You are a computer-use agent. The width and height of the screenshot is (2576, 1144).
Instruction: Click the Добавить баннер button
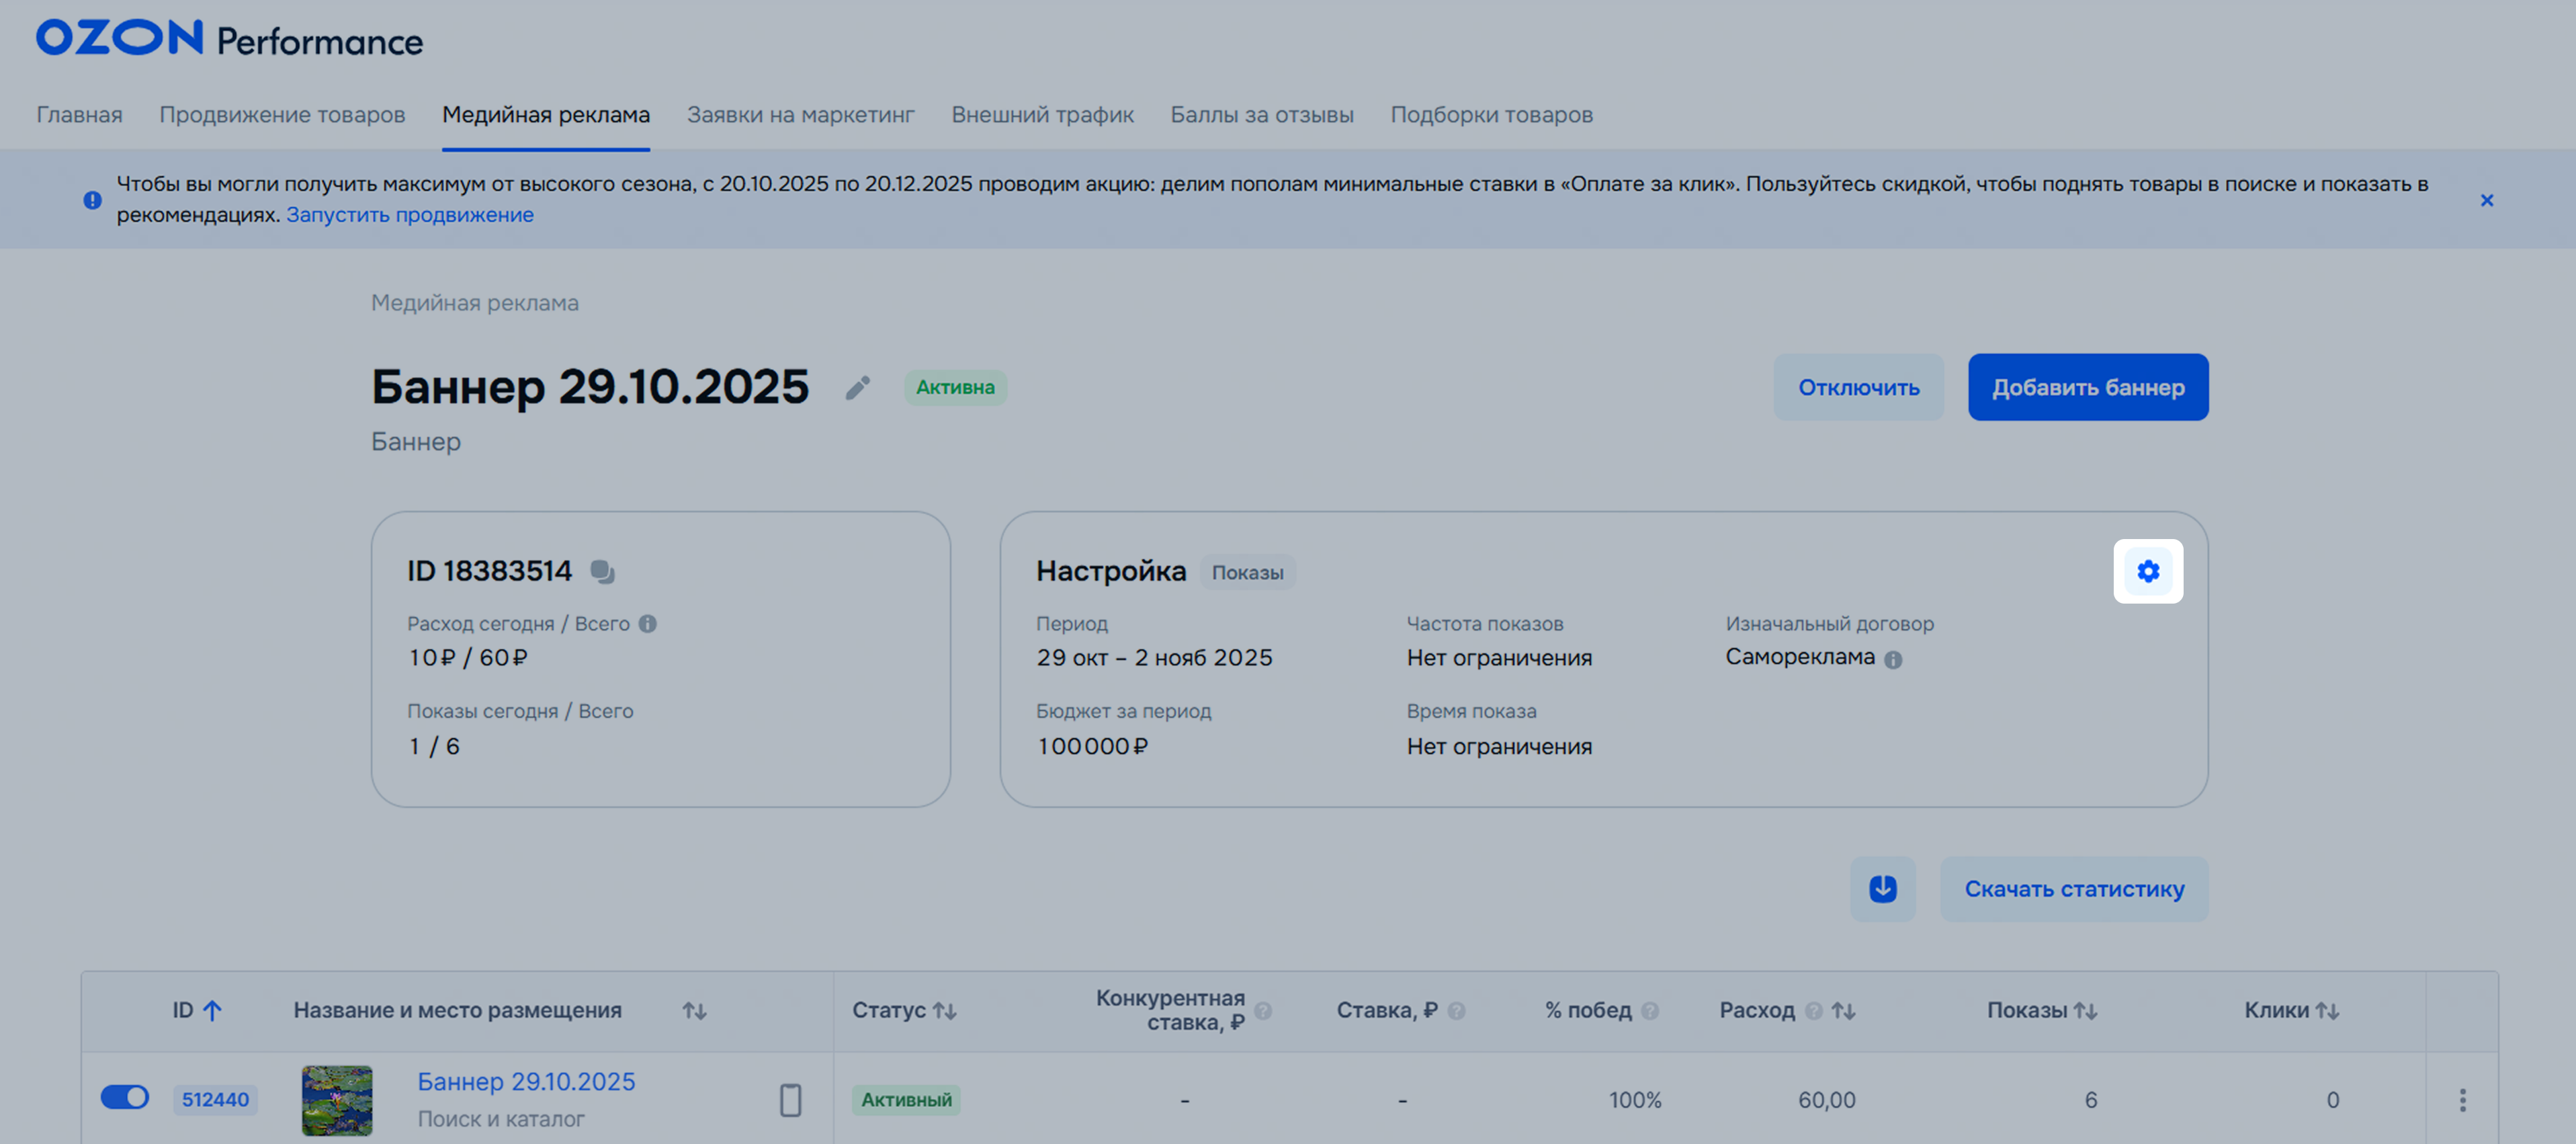(x=2087, y=387)
